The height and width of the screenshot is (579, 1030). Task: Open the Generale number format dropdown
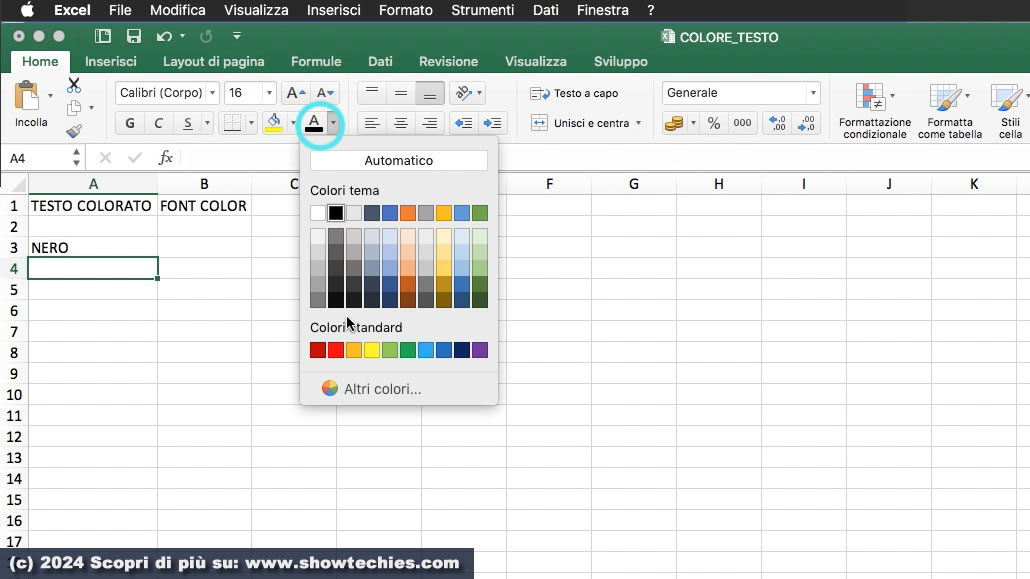pos(813,93)
